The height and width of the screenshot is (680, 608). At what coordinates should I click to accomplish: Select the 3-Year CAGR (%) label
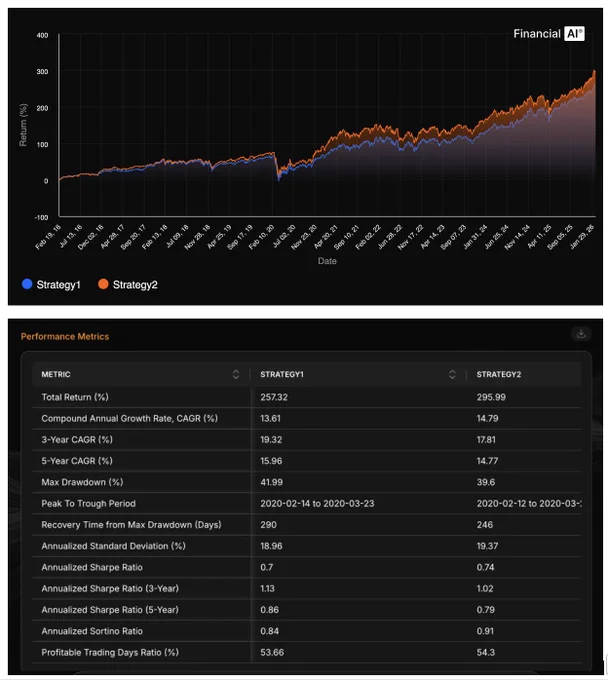77,440
